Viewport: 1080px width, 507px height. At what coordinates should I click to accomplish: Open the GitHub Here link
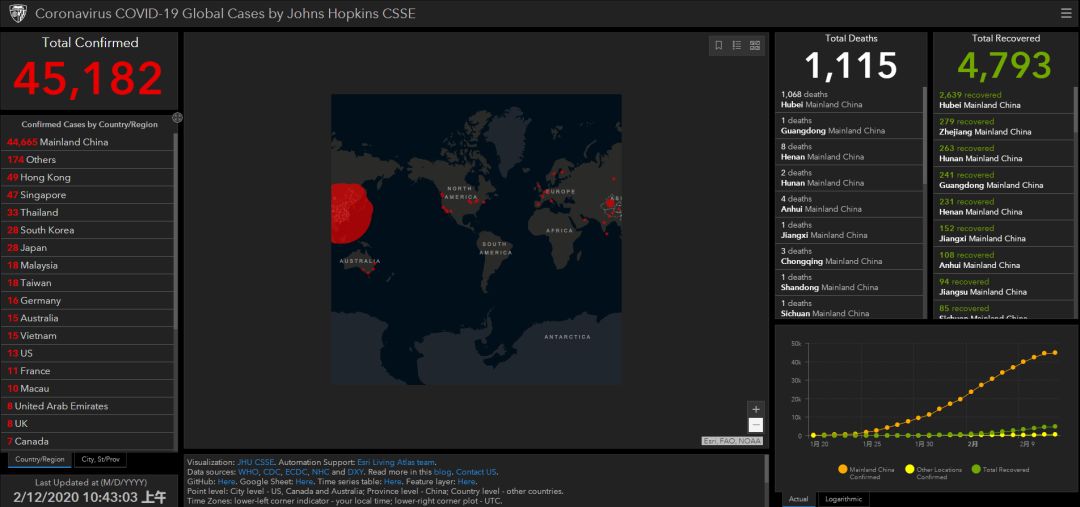tap(226, 482)
